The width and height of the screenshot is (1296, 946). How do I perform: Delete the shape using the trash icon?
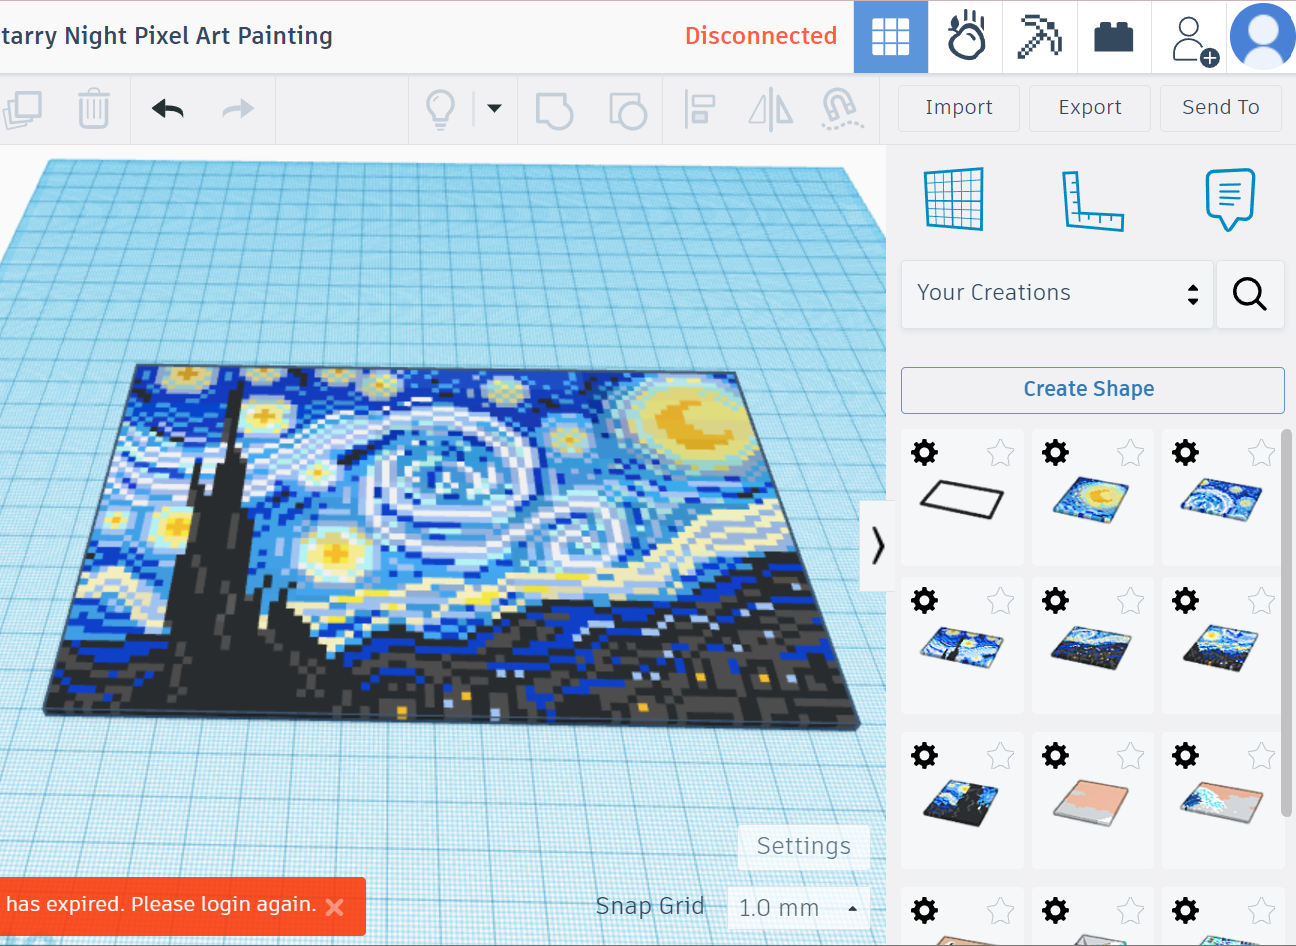[93, 108]
